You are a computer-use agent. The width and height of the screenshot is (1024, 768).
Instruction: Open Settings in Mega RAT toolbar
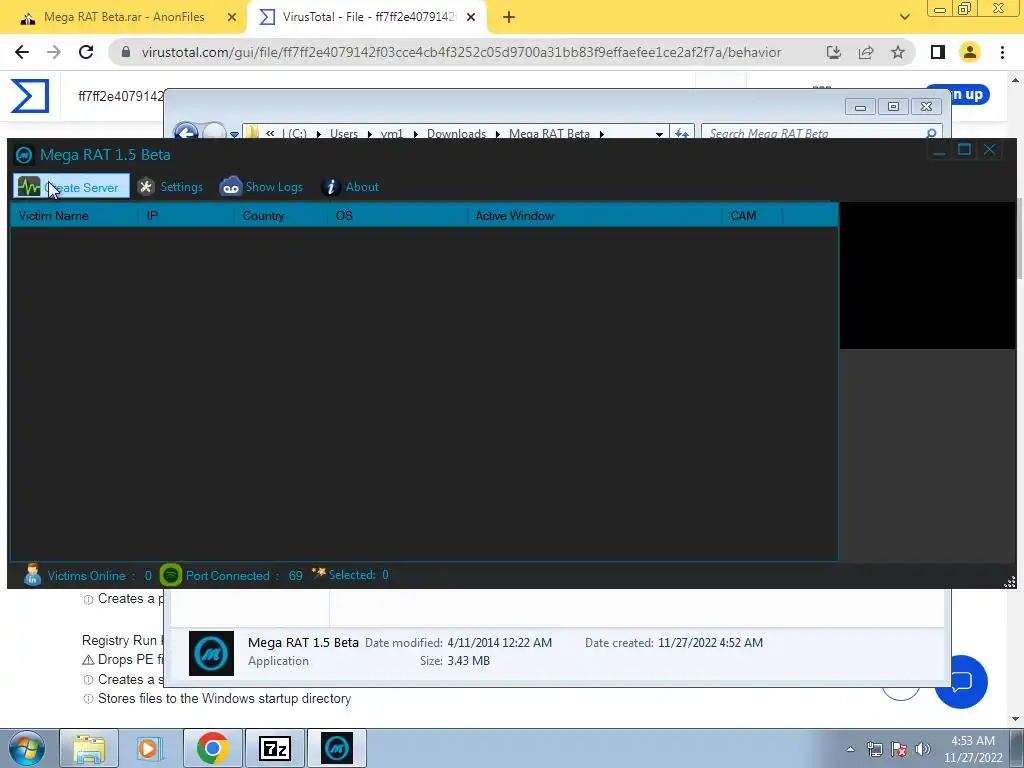click(x=170, y=187)
